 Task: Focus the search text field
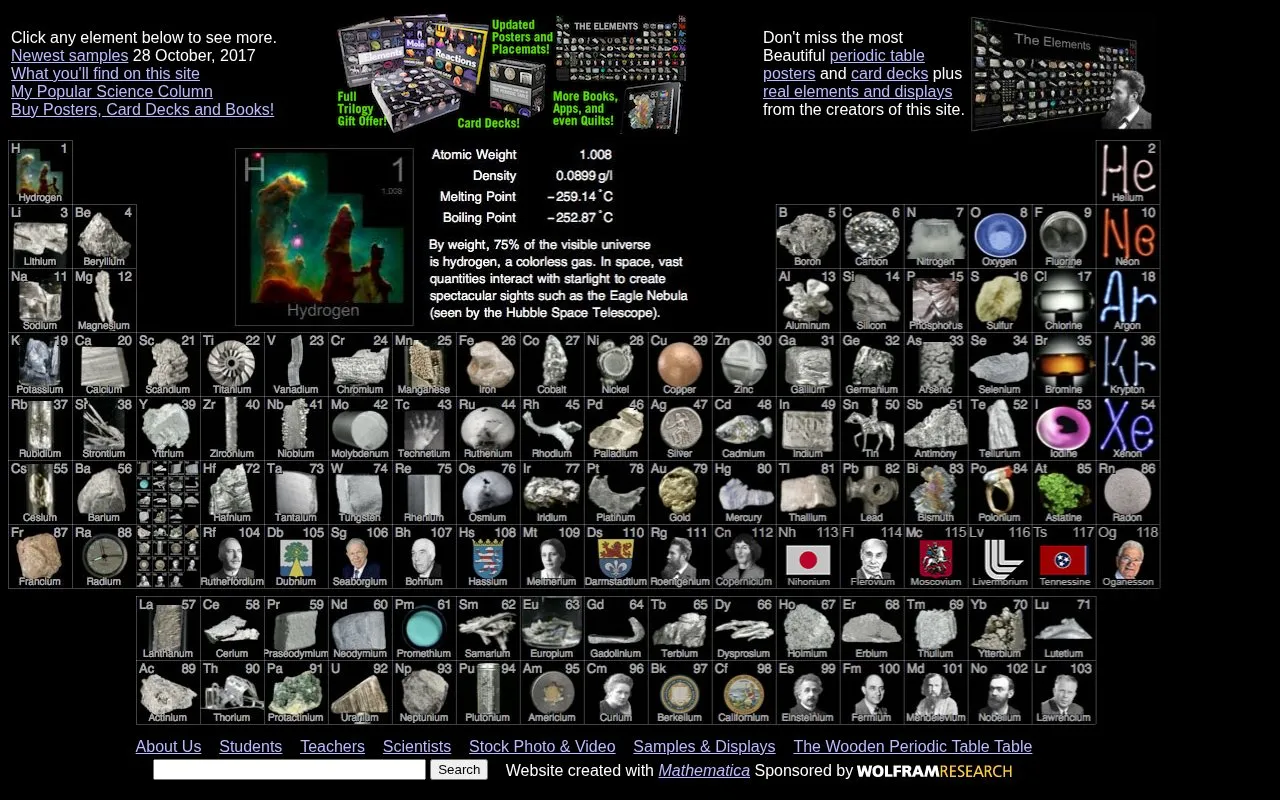tap(289, 769)
